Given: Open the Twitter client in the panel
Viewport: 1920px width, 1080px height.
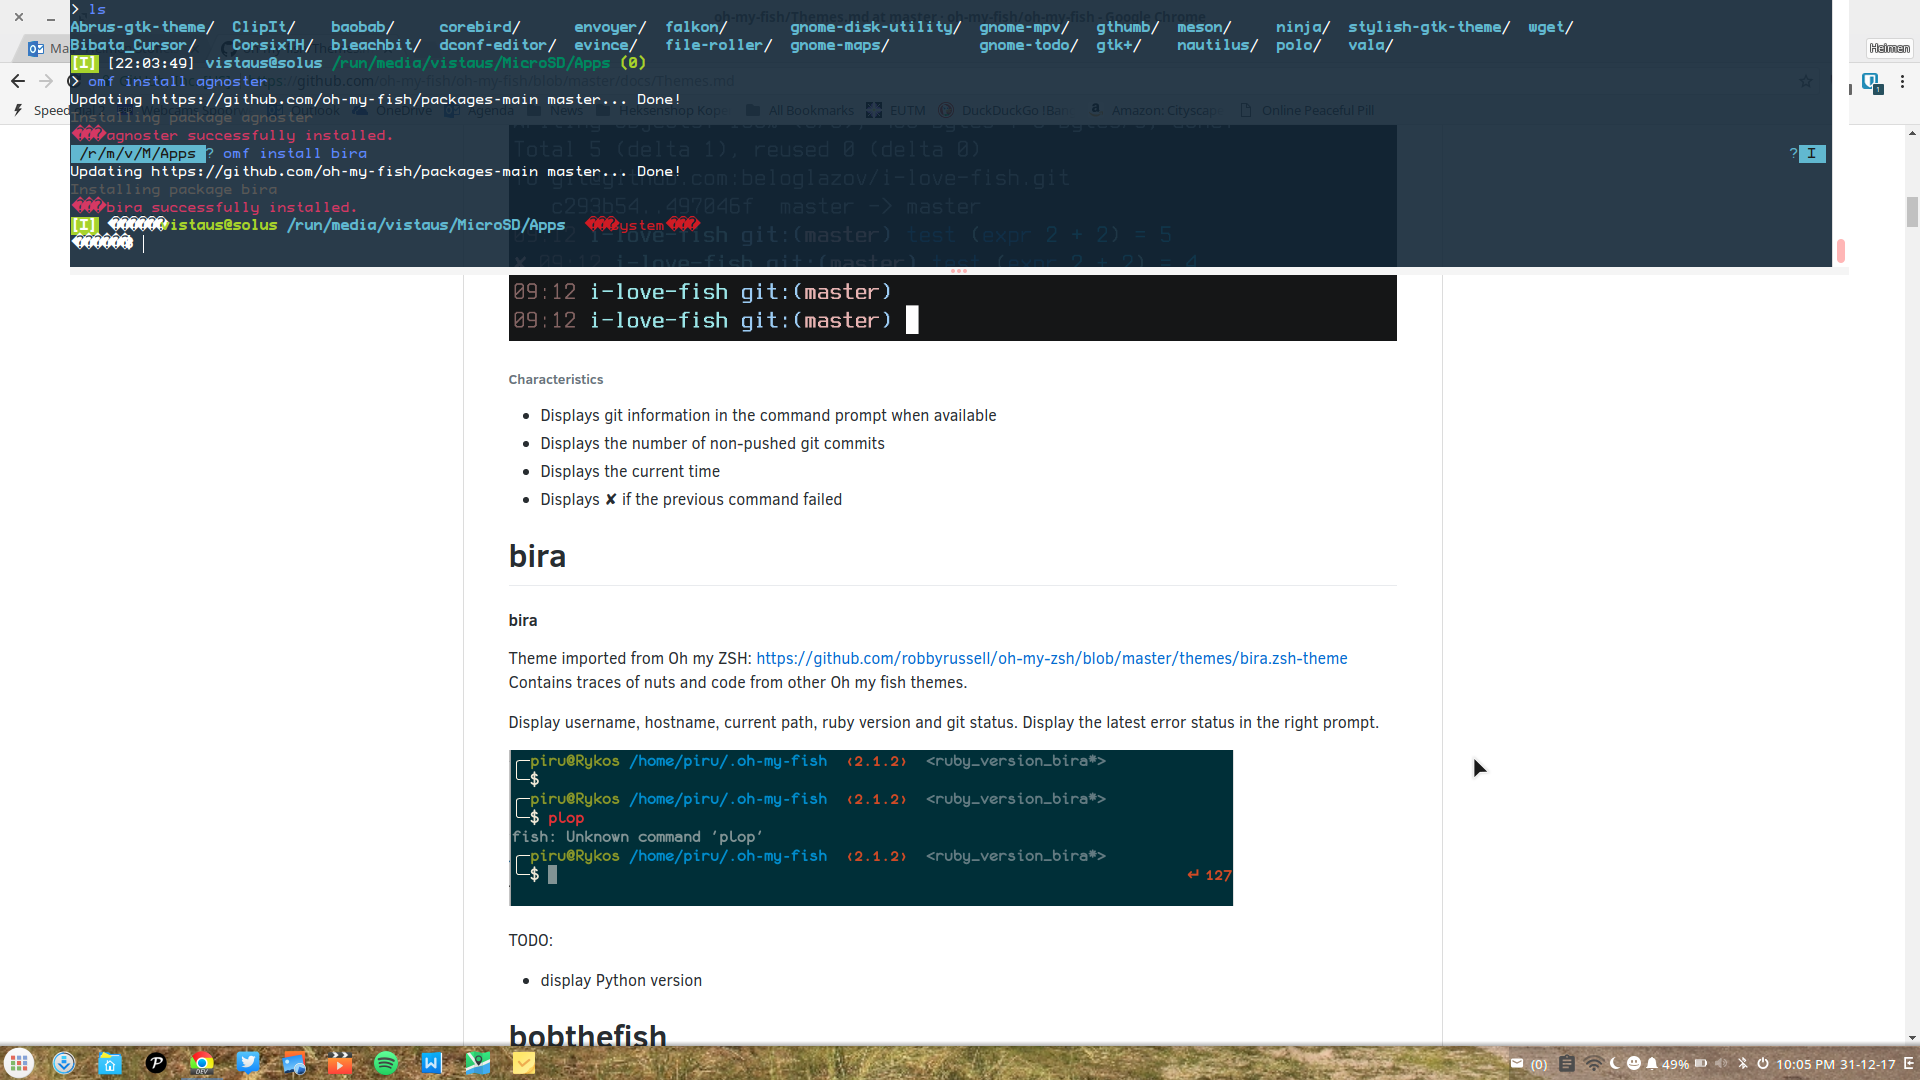Looking at the screenshot, I should point(248,1063).
